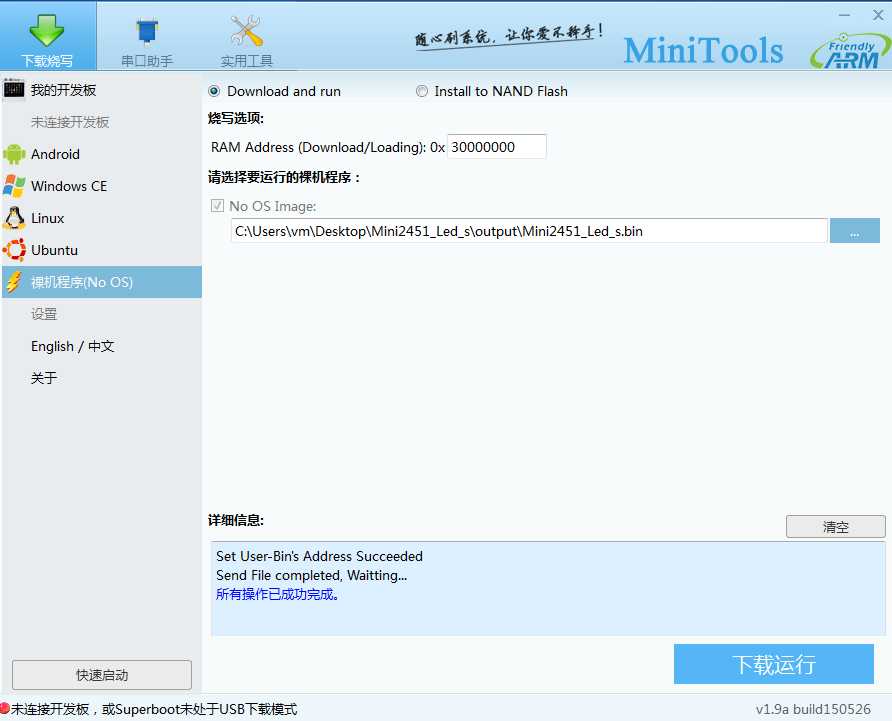
Task: Click the Linux penguin icon
Action: click(x=14, y=218)
